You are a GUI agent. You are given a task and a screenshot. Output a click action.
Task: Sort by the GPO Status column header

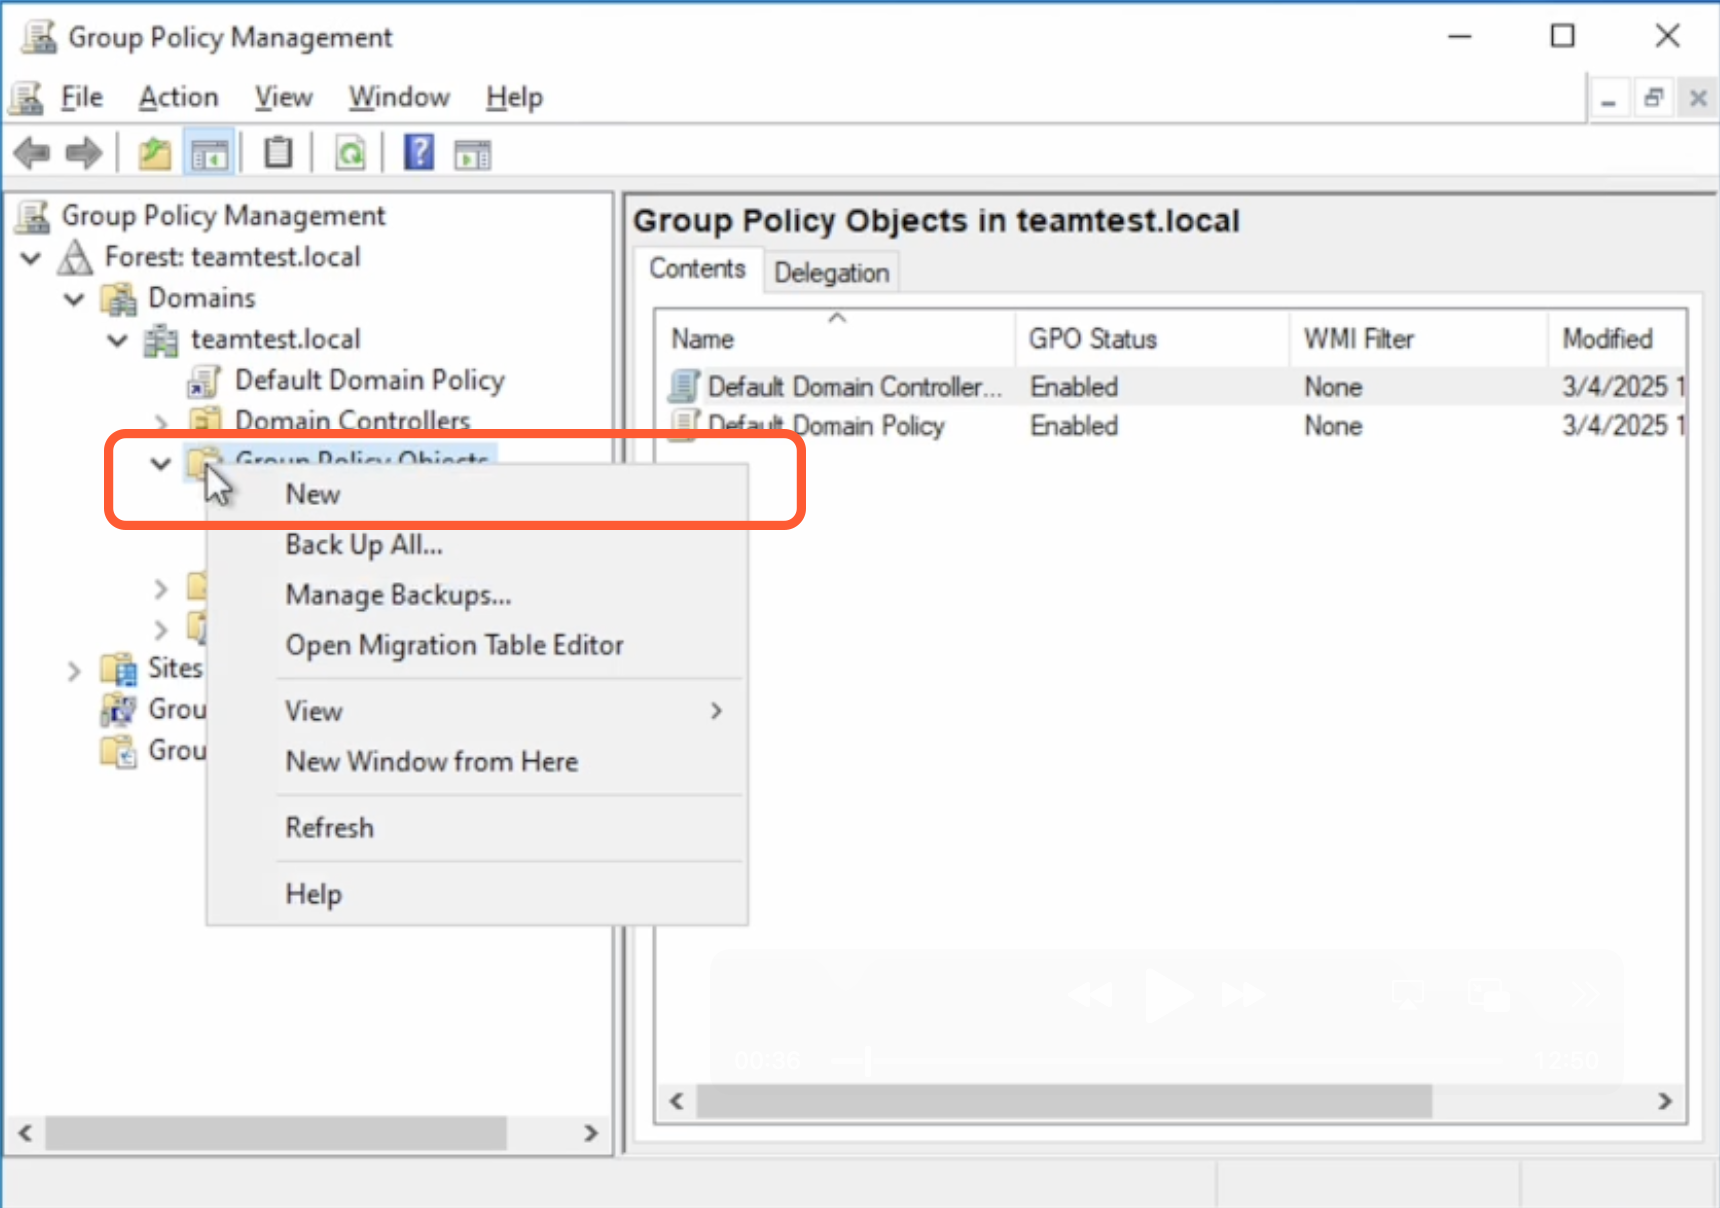coord(1093,339)
